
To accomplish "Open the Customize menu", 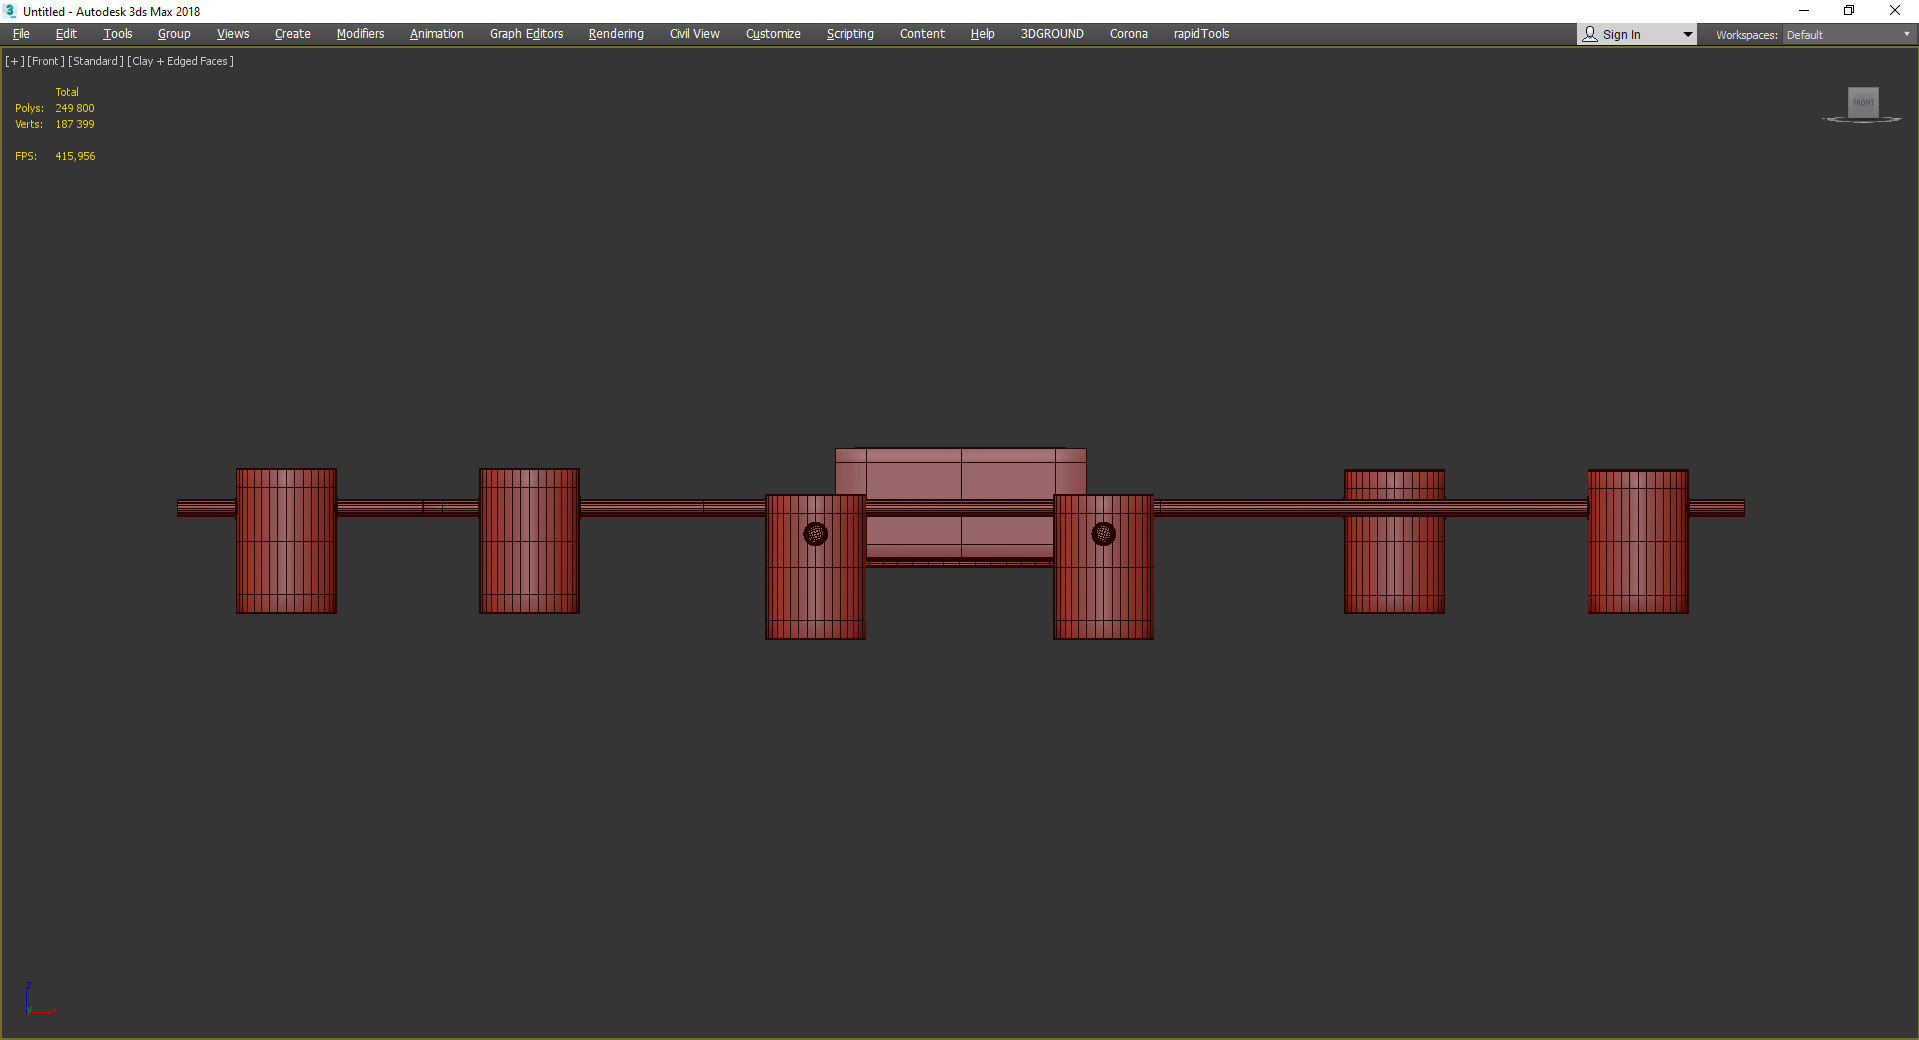I will click(x=773, y=34).
